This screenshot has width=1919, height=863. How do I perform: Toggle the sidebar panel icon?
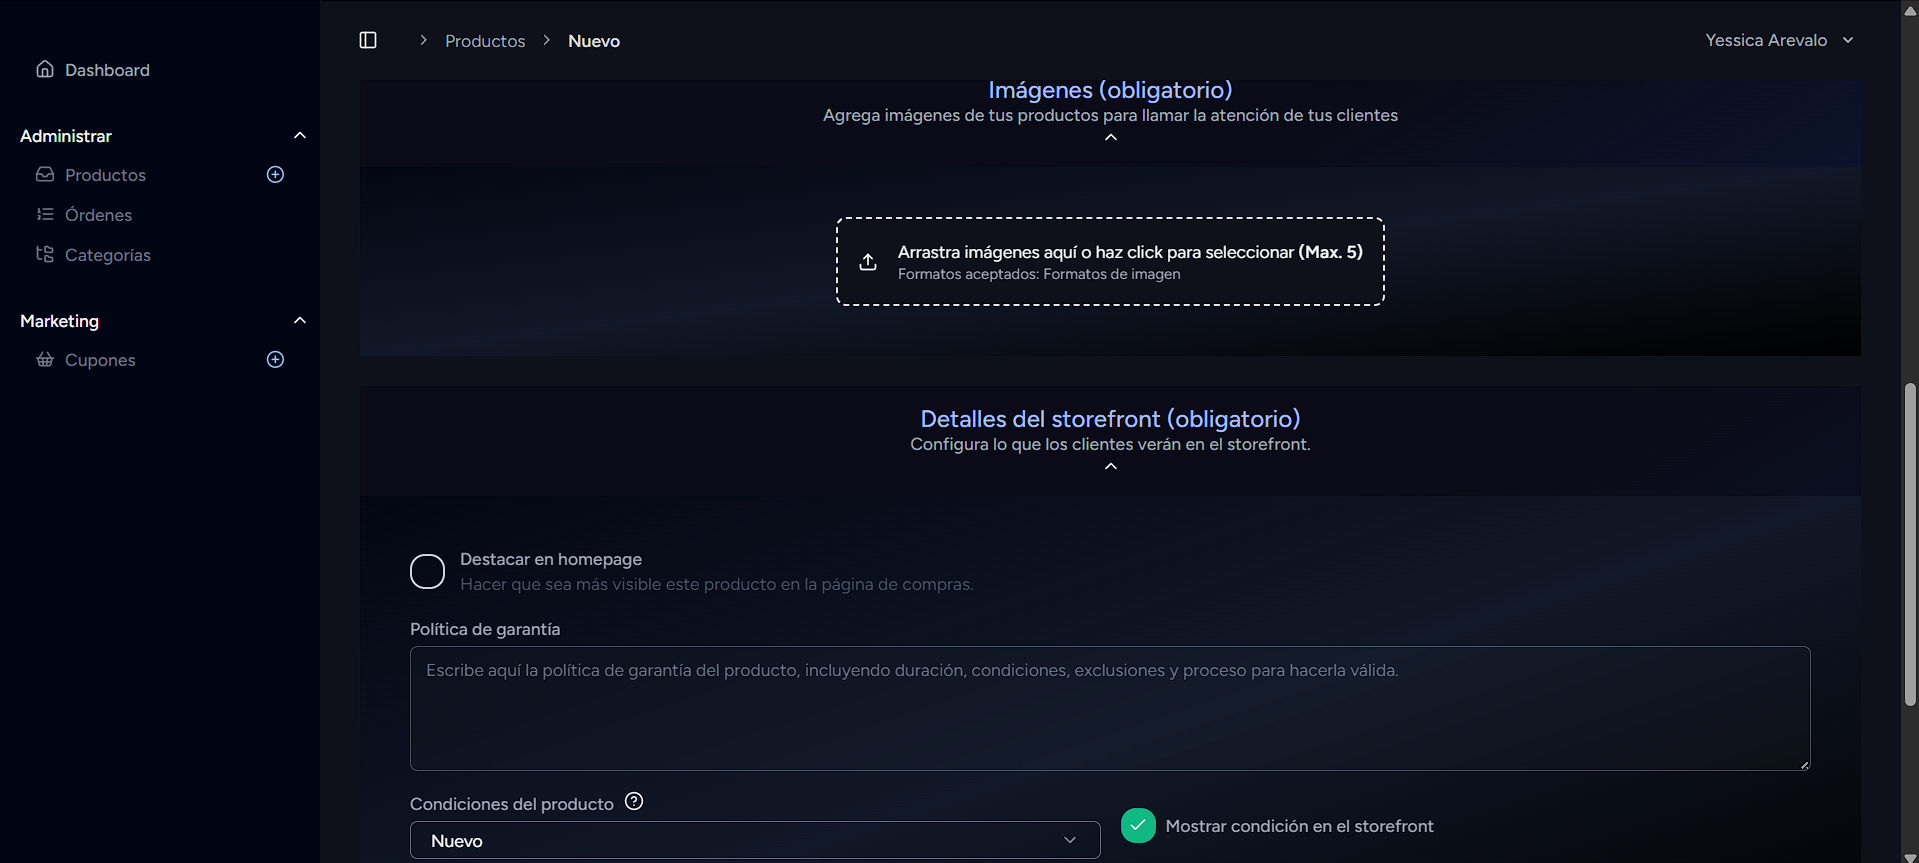(368, 40)
